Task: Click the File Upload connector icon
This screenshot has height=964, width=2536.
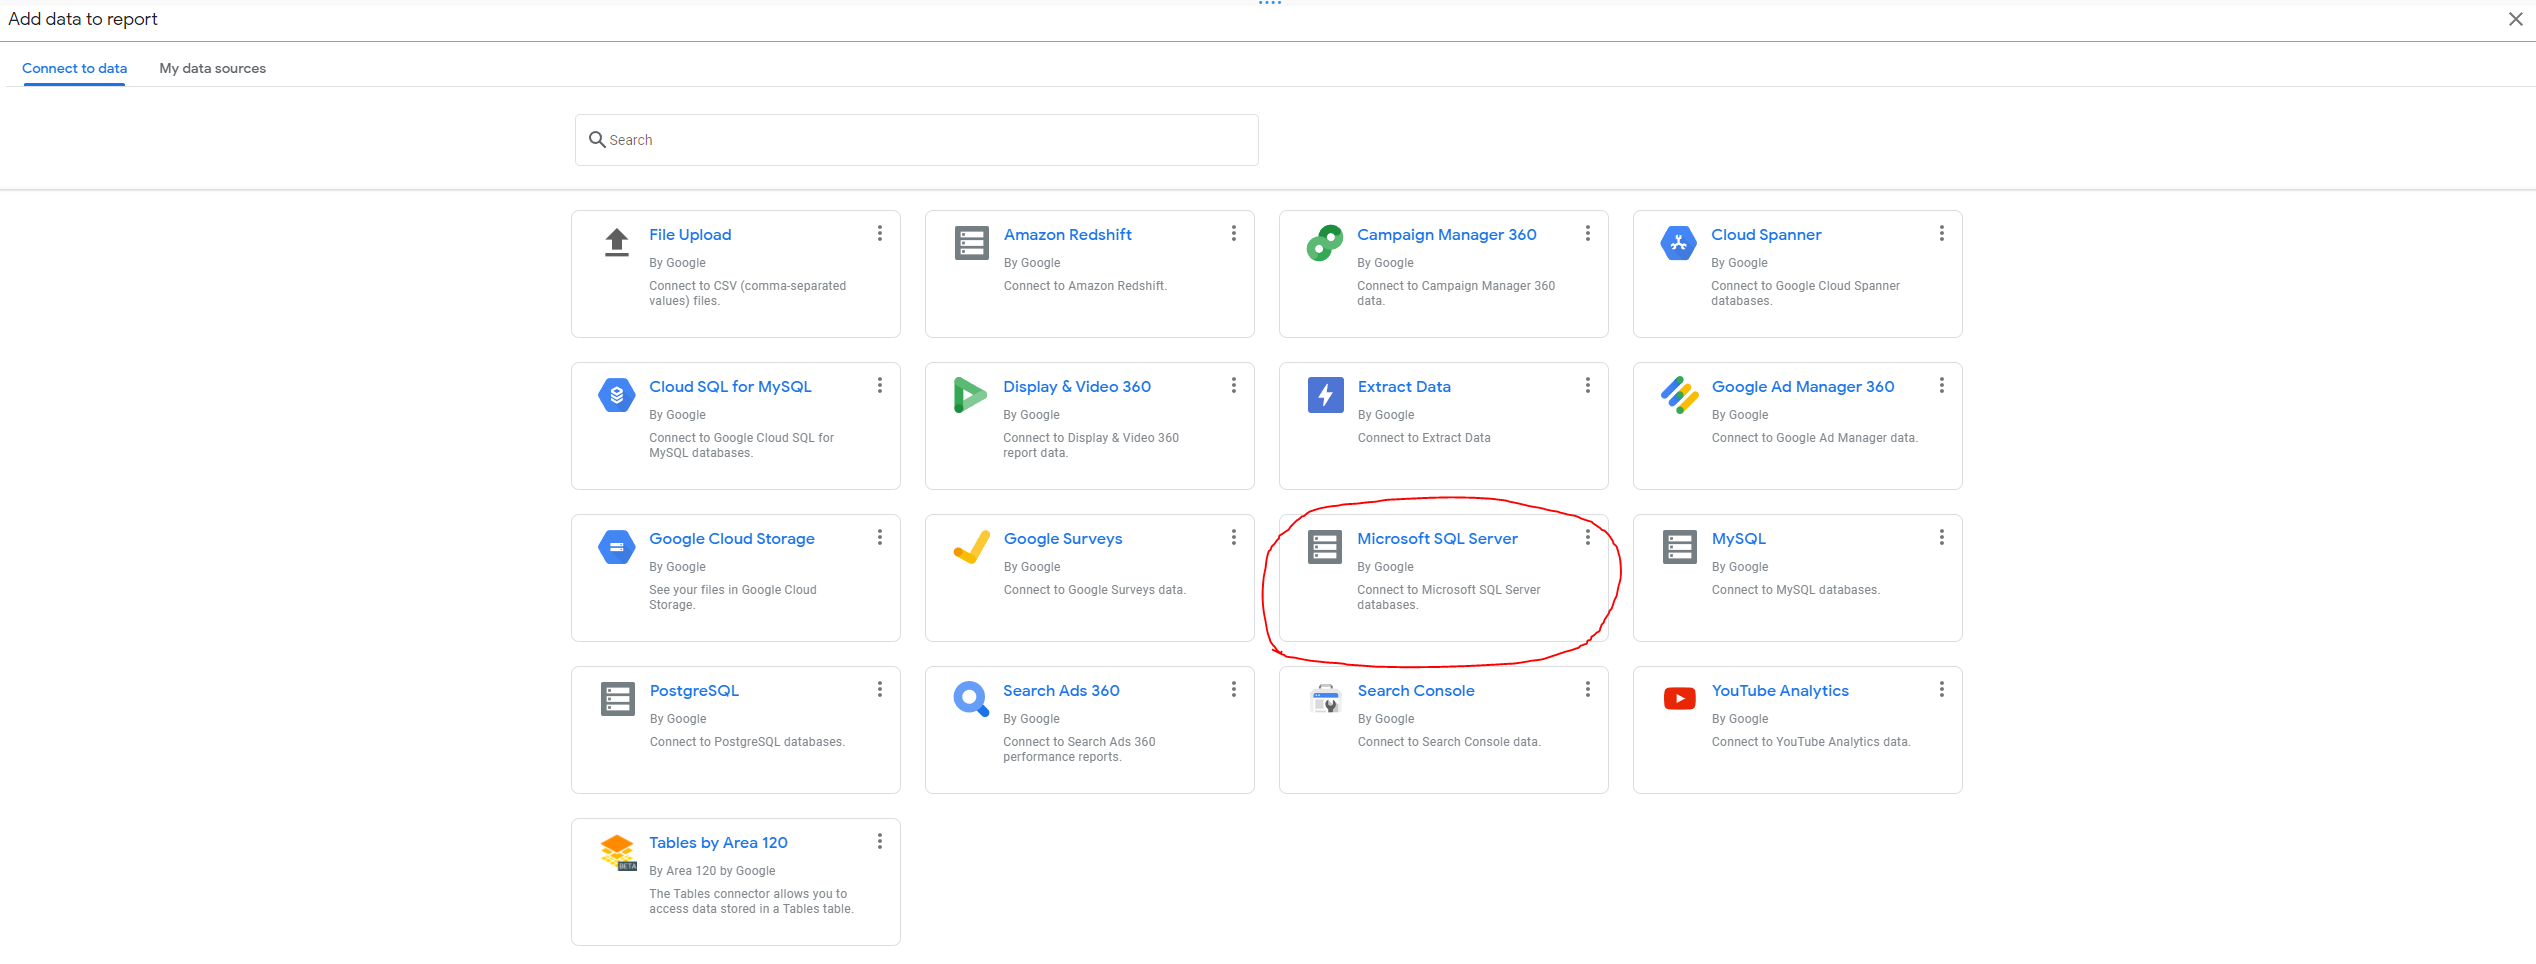Action: 616,243
